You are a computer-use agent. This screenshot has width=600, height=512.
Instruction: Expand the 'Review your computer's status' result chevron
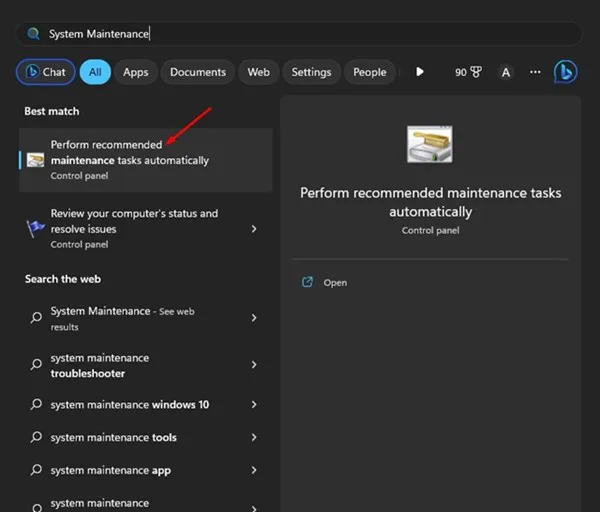(254, 229)
